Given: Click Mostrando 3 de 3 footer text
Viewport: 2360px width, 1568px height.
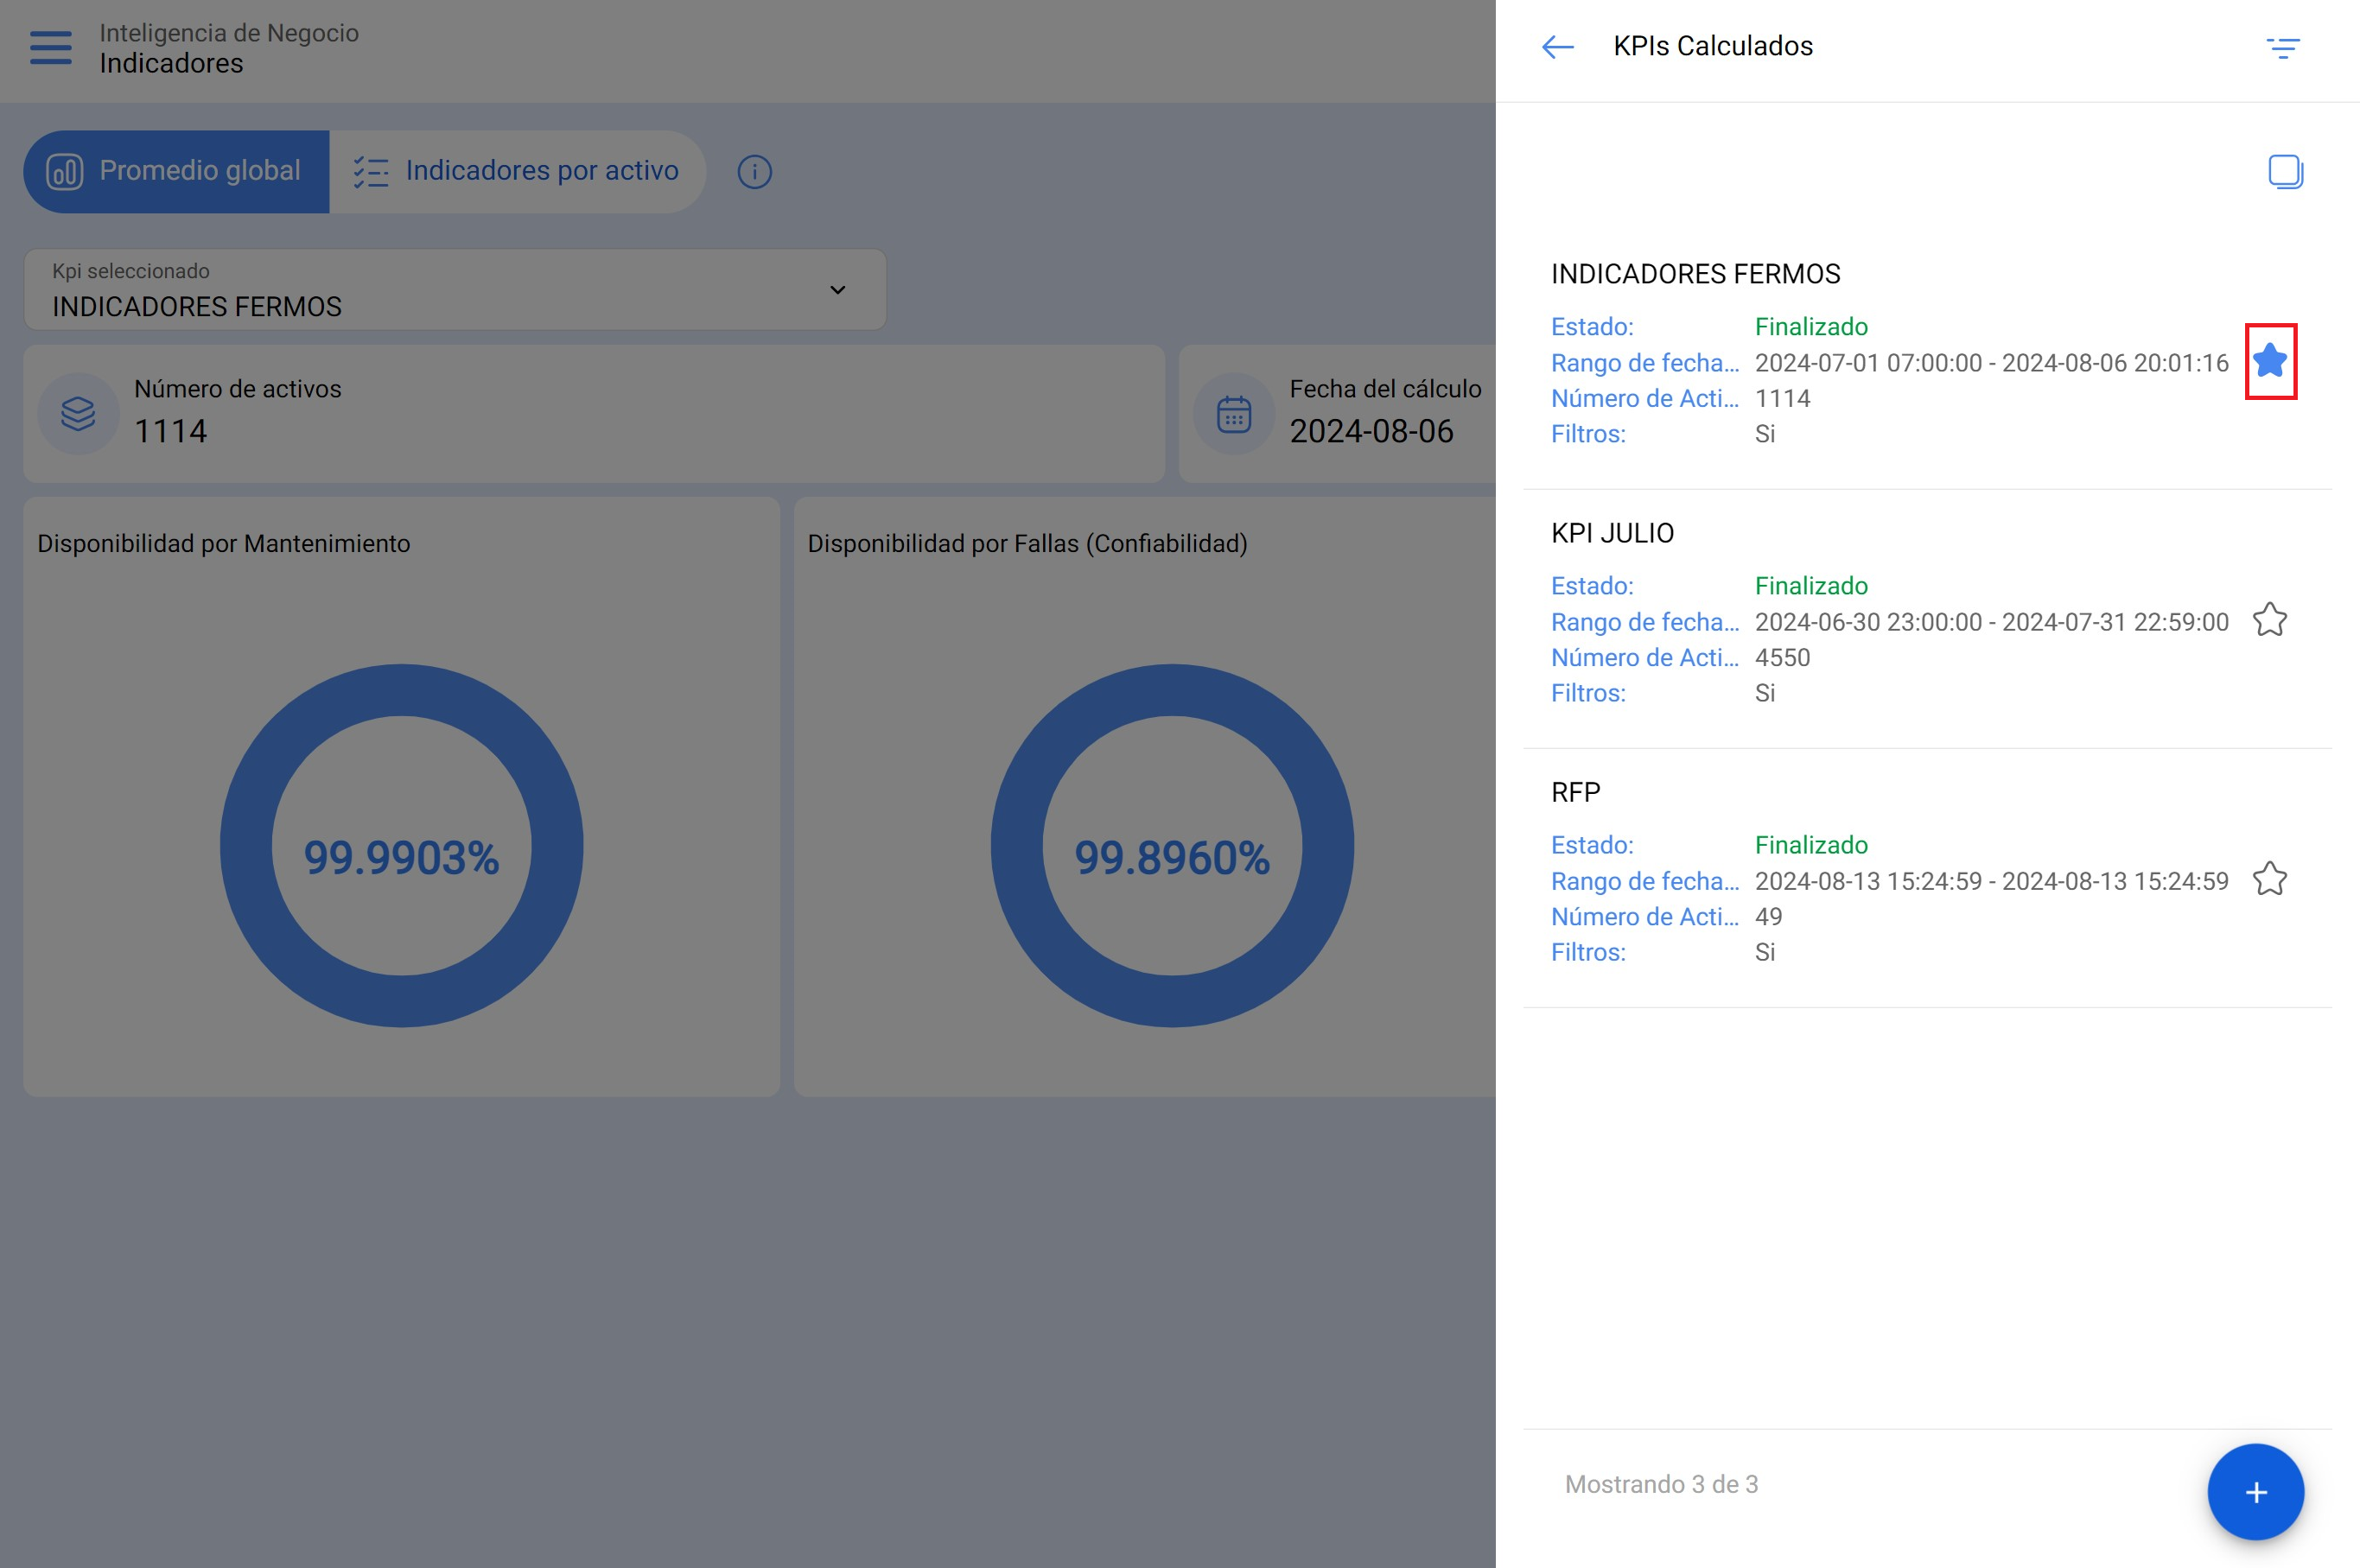Looking at the screenshot, I should pos(1661,1484).
